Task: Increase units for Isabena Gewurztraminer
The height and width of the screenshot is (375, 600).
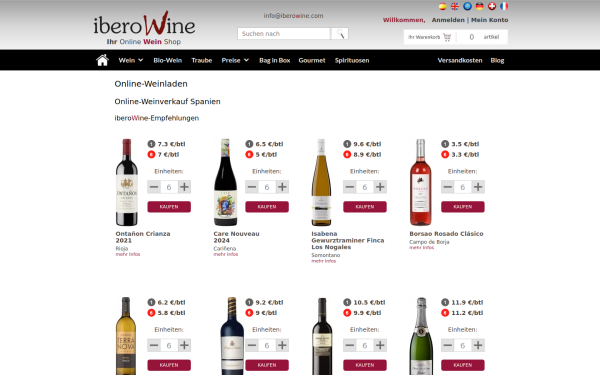Action: pyautogui.click(x=380, y=187)
